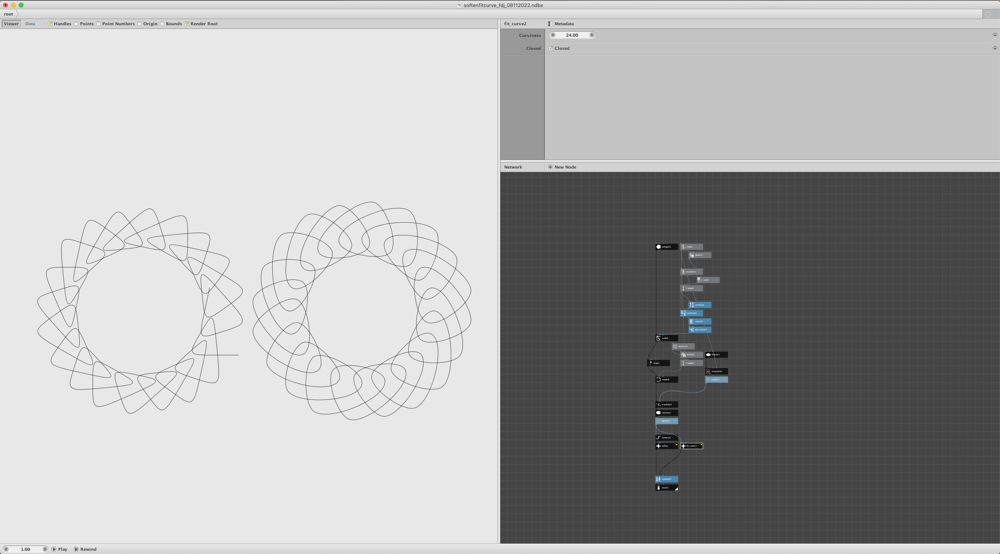This screenshot has height=554, width=1000.
Task: Enable the Origin checkbox
Action: [139, 24]
